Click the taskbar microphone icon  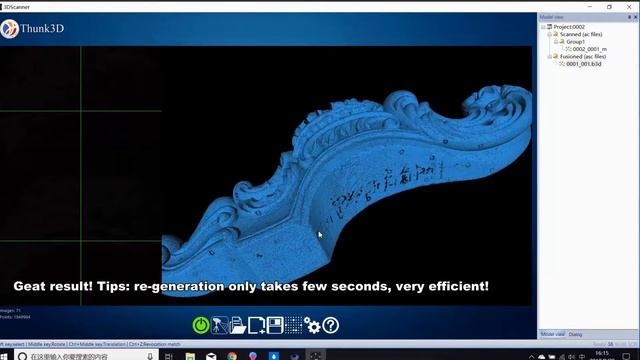click(150, 356)
